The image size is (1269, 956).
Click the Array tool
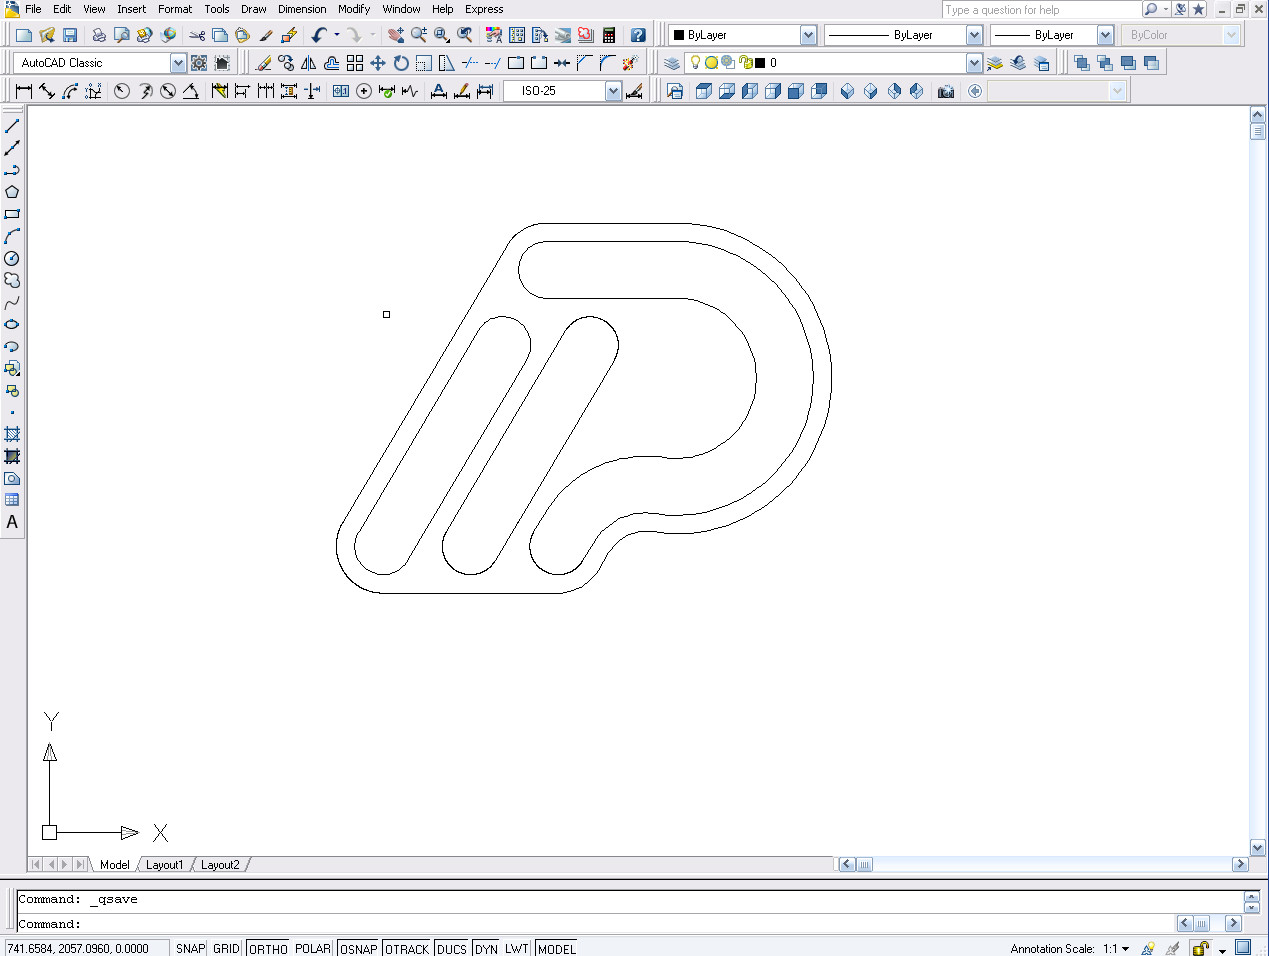355,63
